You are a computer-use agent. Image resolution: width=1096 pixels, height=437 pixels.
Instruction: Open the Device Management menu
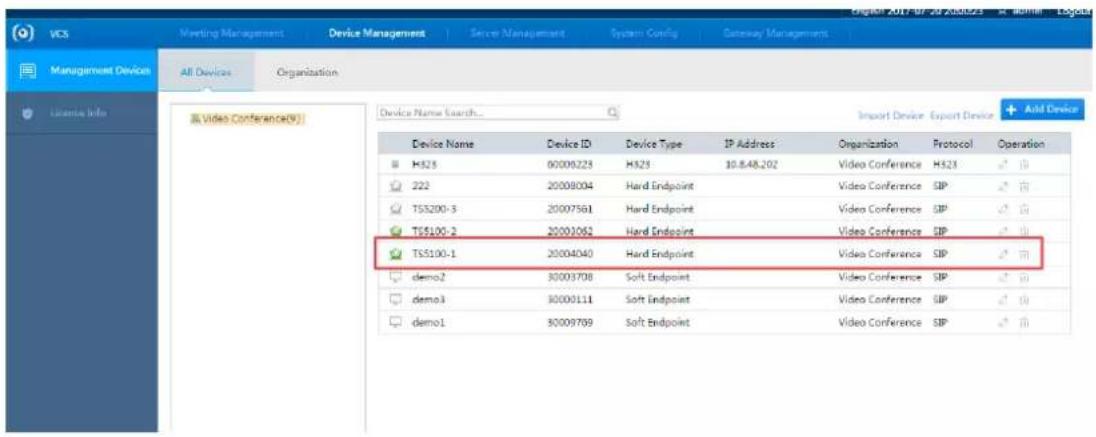[x=377, y=33]
